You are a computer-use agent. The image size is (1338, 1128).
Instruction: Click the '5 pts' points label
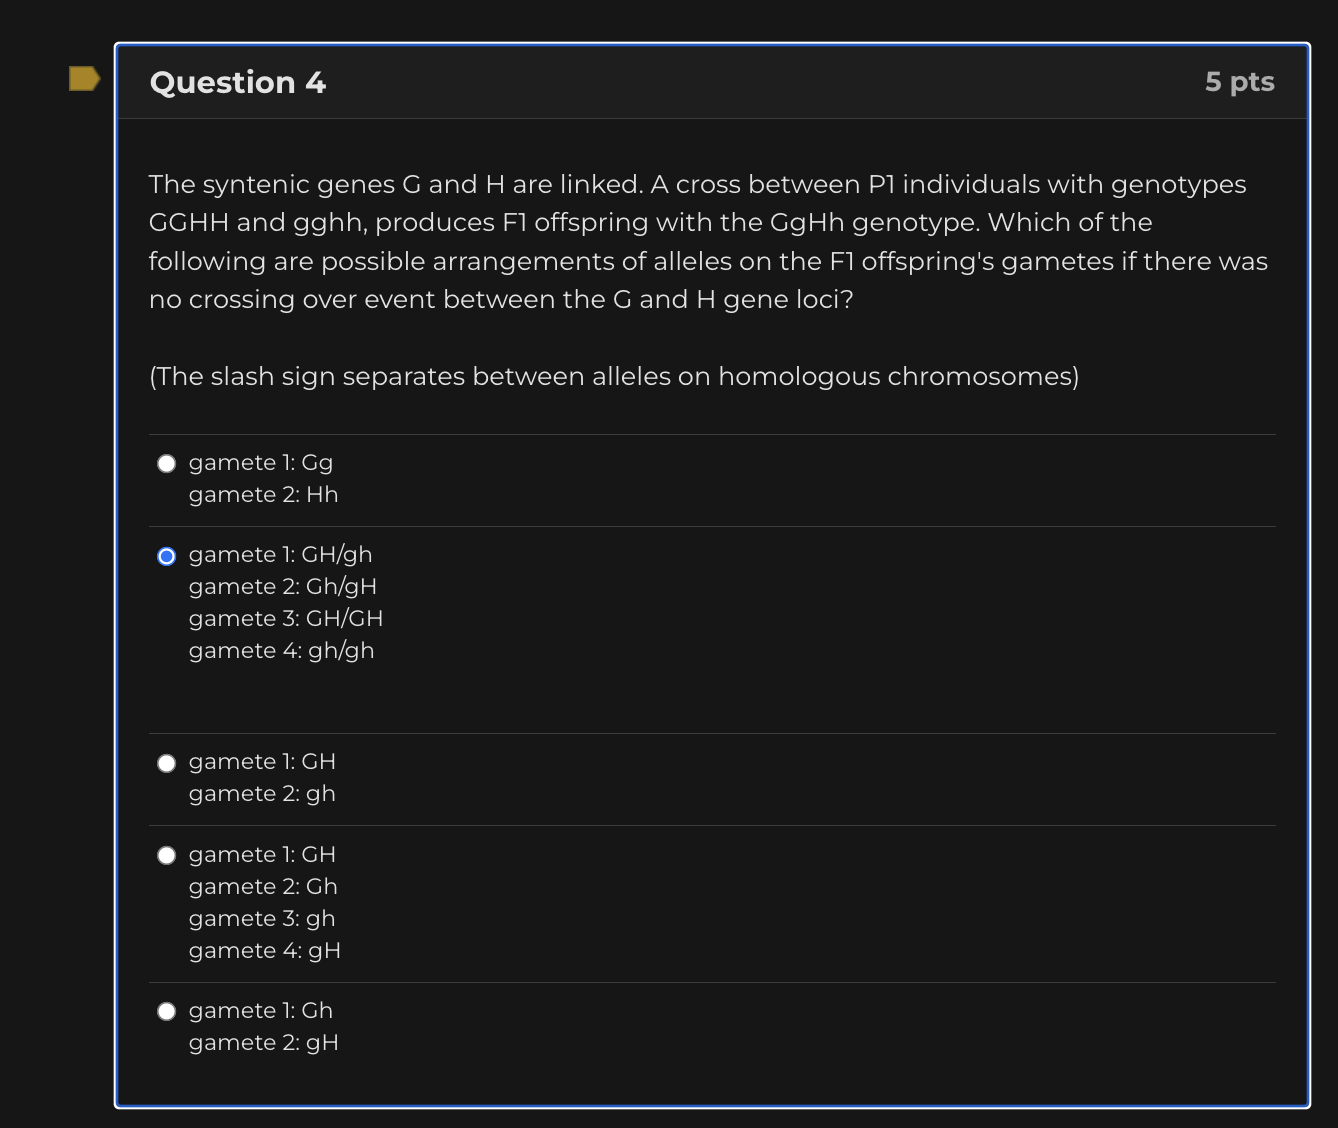(1240, 82)
